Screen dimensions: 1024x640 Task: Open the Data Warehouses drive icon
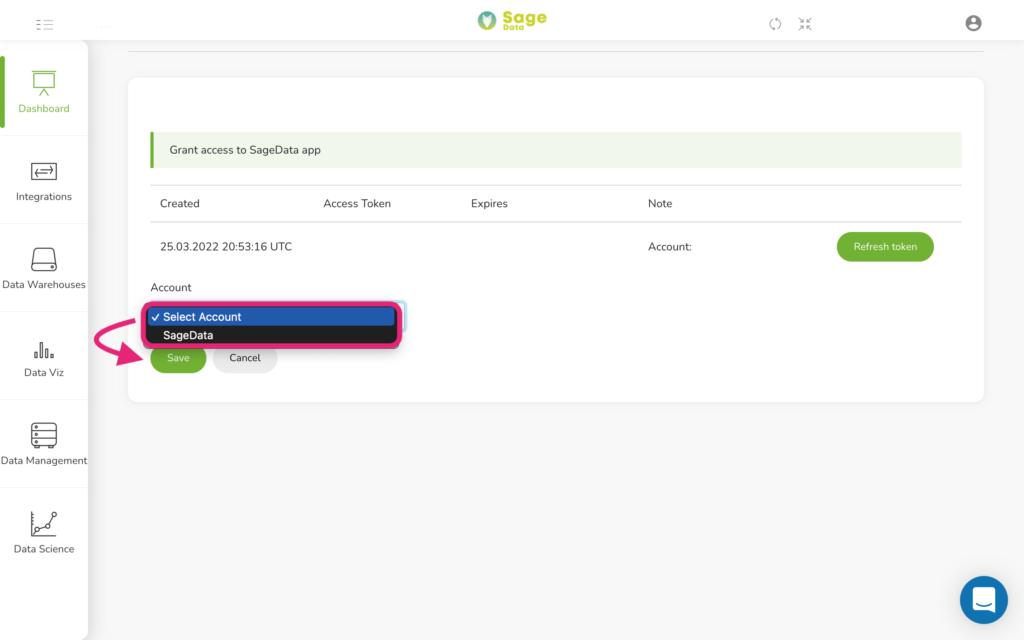click(44, 259)
